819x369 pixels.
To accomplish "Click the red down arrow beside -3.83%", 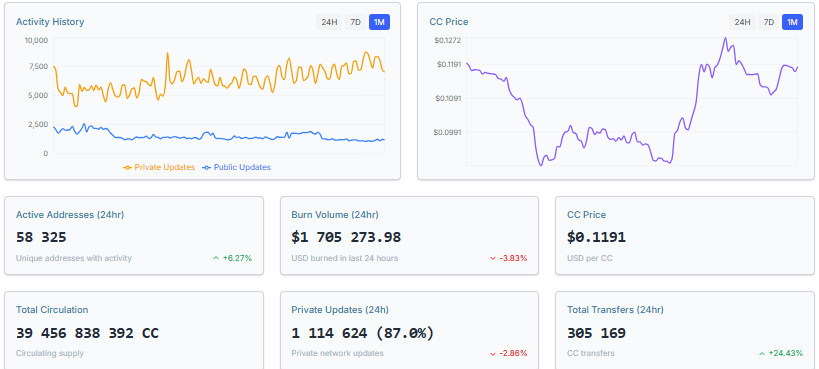I will coord(493,258).
